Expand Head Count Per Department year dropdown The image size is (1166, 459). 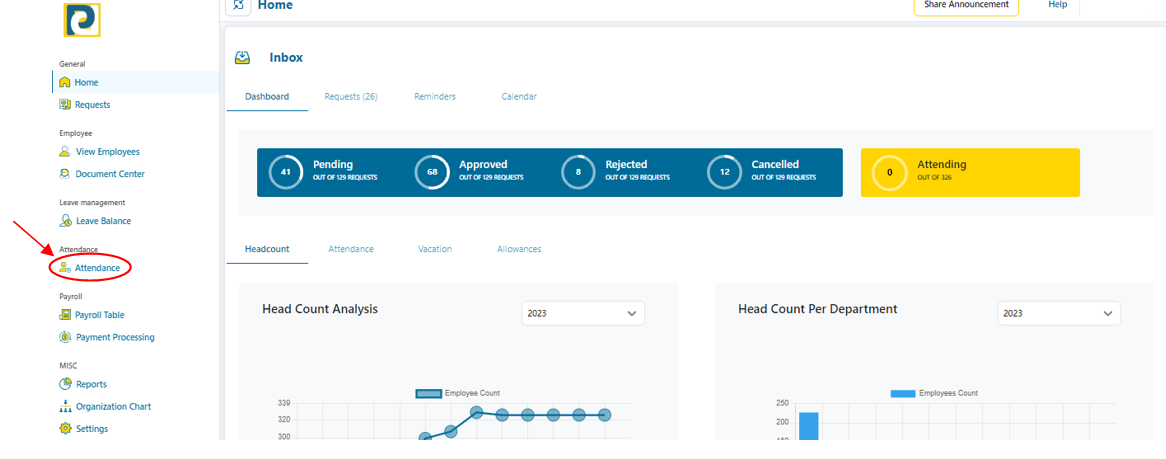1059,313
